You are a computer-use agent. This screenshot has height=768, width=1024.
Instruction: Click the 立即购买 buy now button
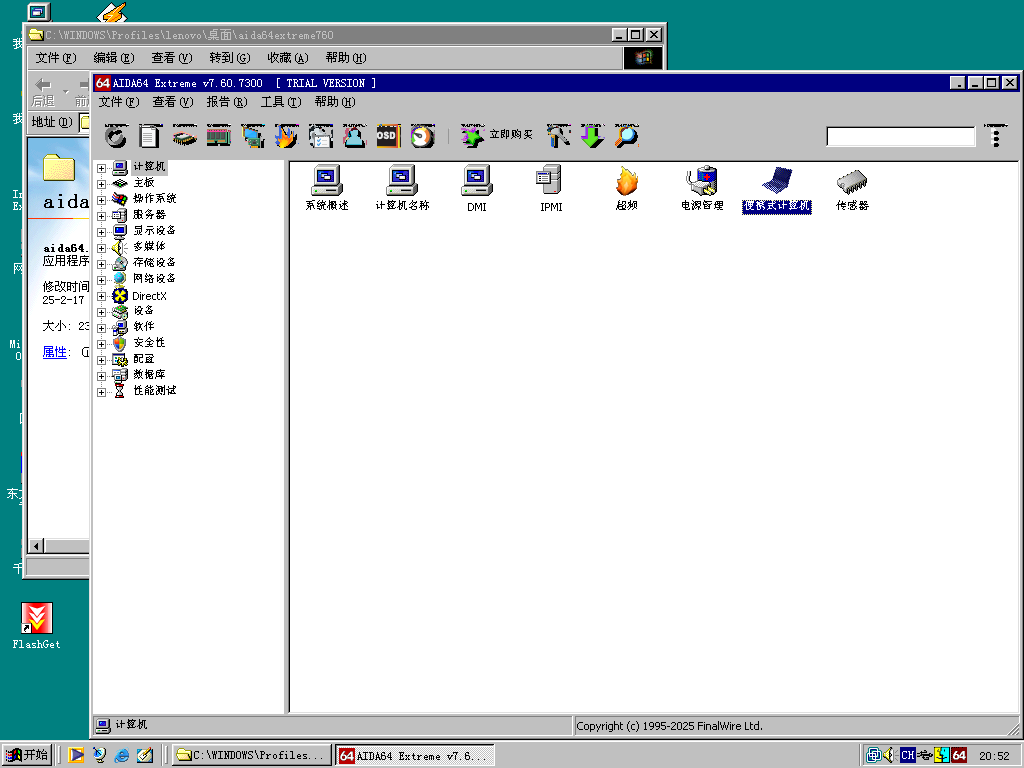pos(497,135)
